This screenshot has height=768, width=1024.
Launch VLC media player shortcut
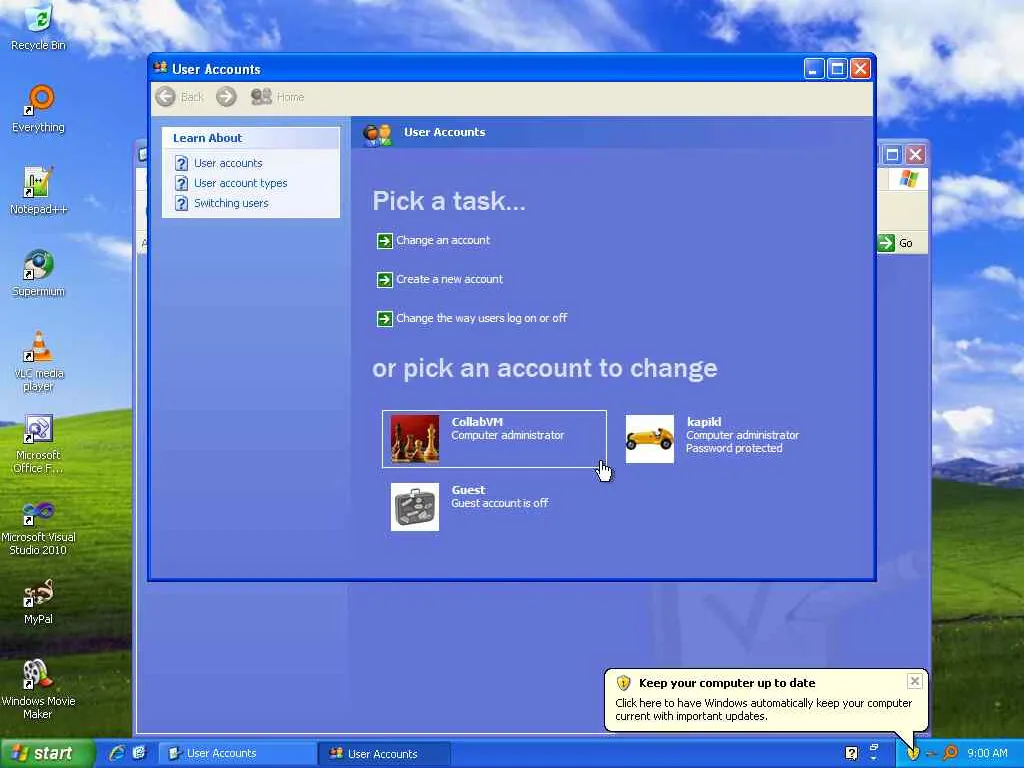[x=39, y=362]
